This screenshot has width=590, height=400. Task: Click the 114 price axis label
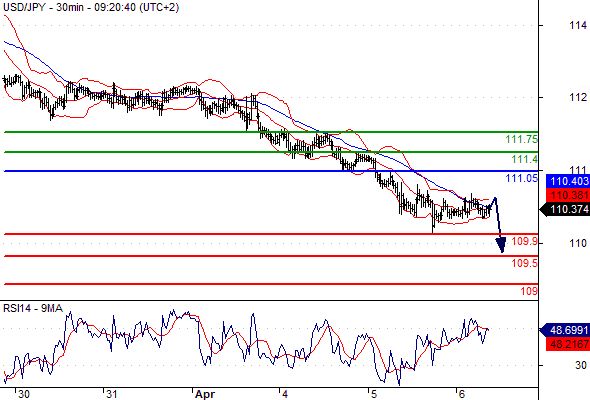tap(578, 26)
